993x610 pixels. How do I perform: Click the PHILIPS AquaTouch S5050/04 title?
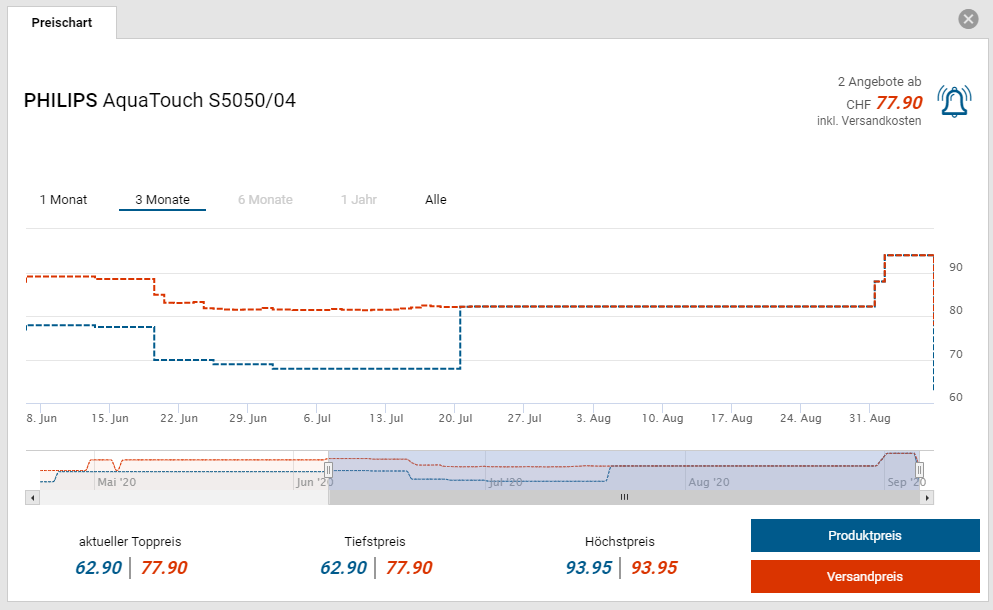pos(160,101)
